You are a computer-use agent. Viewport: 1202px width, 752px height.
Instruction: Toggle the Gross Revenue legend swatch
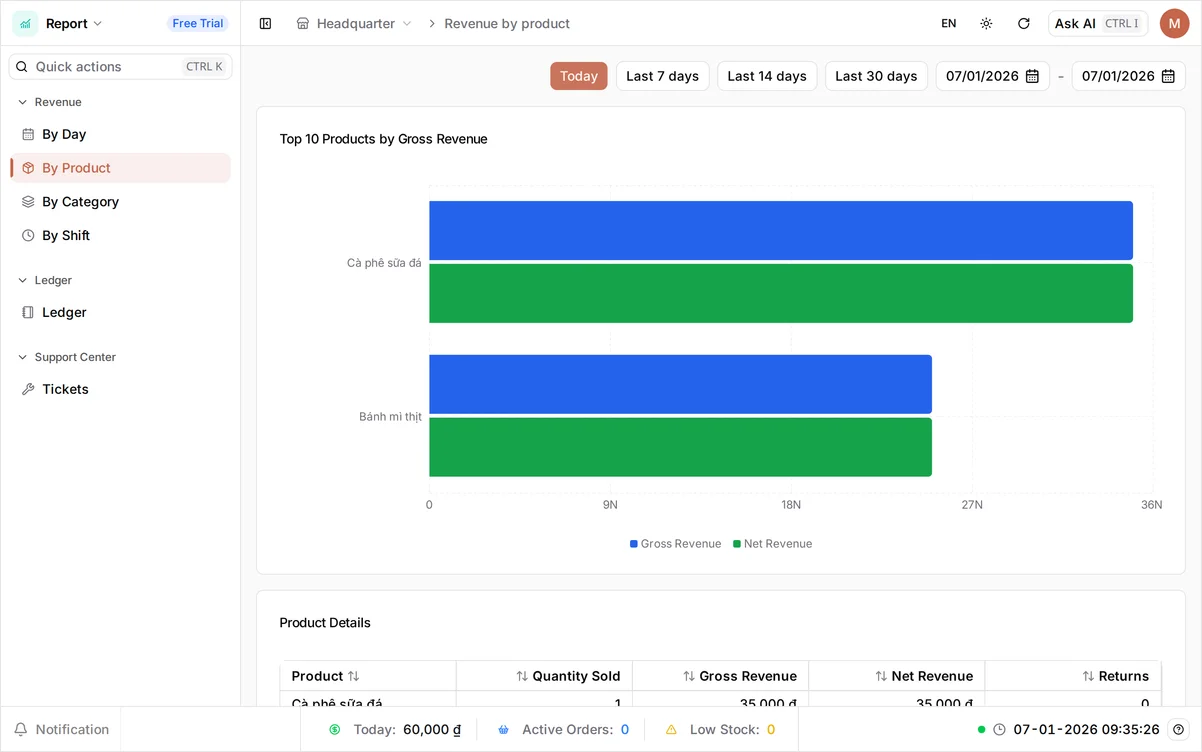tap(634, 544)
